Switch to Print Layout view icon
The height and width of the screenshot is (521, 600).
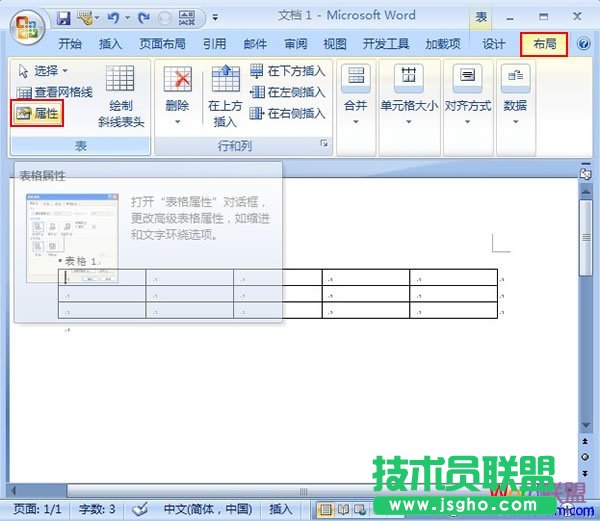pyautogui.click(x=326, y=510)
